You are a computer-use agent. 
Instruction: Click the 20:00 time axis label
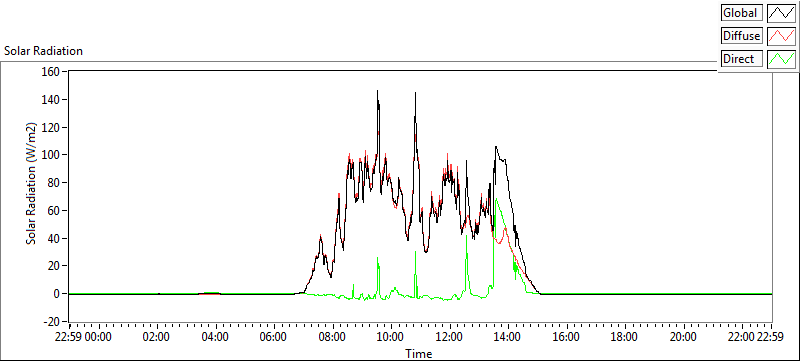(x=684, y=336)
